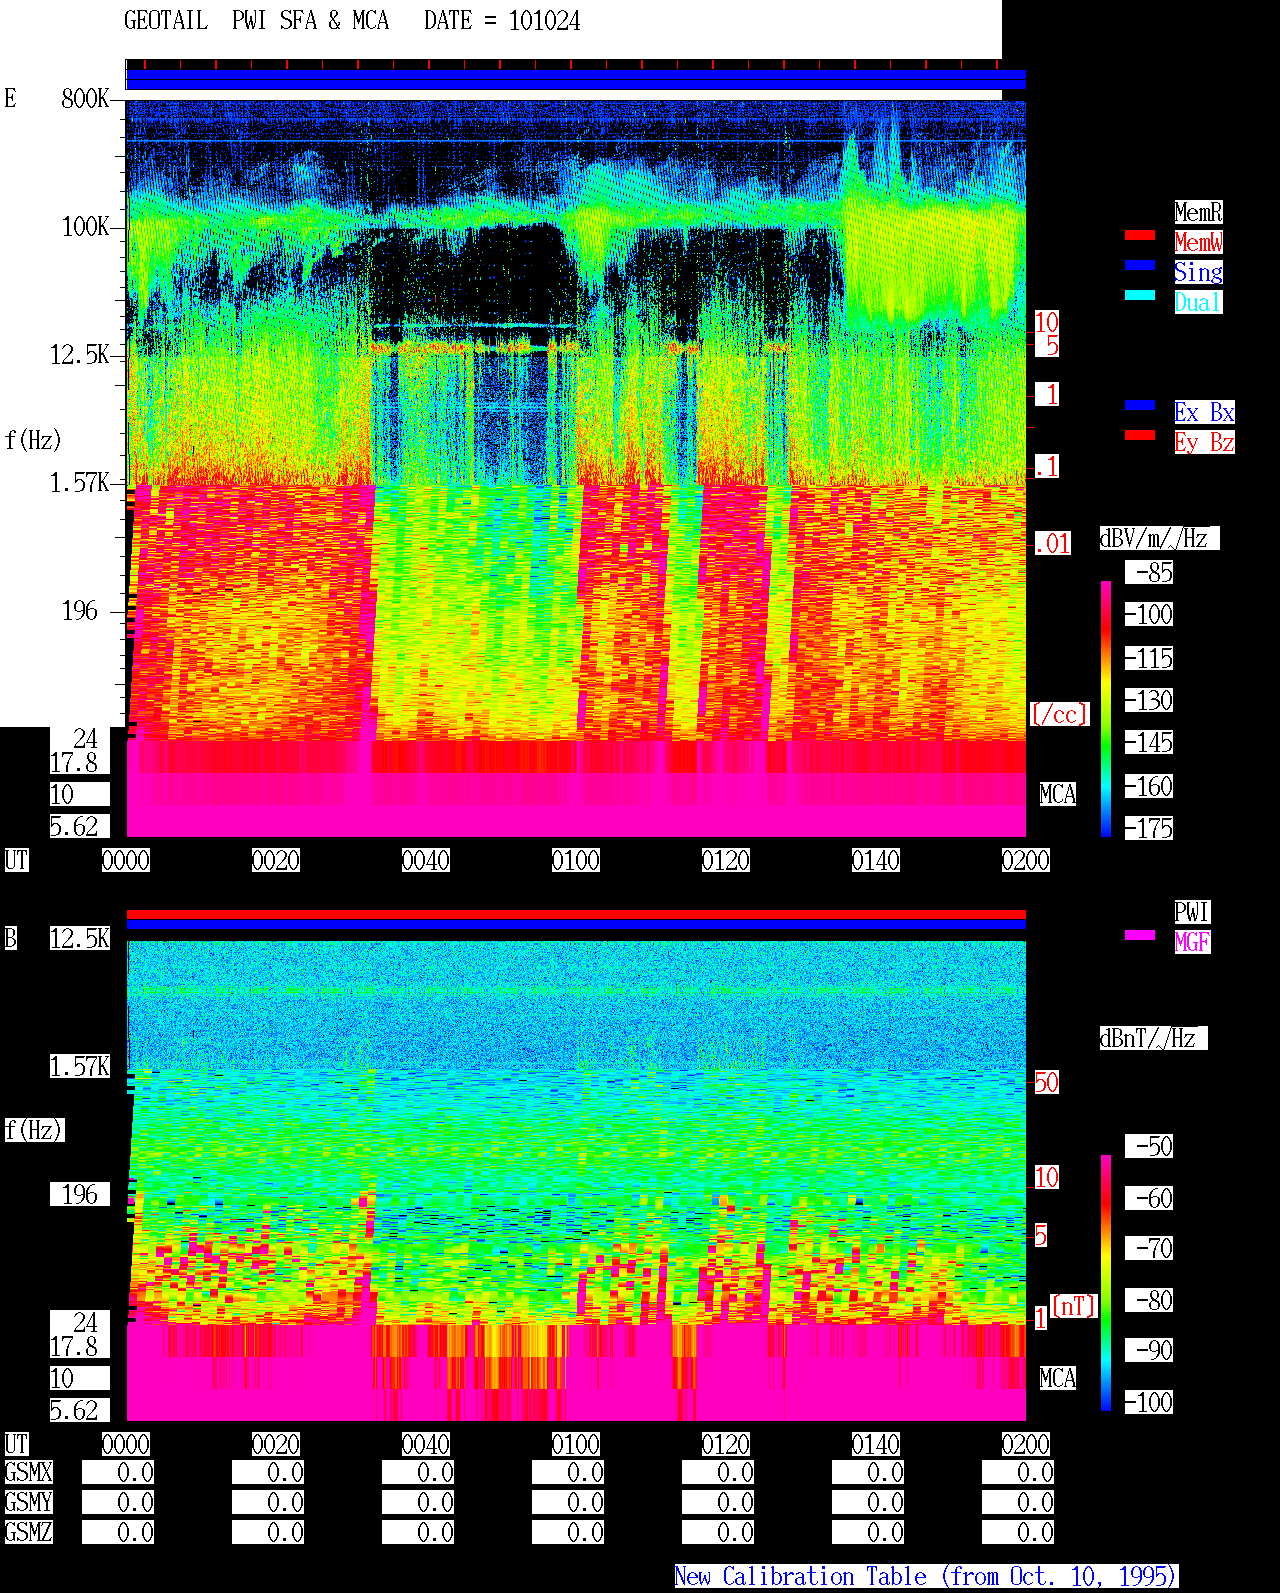Click the 0020 time tick below B panel
The width and height of the screenshot is (1280, 1593).
click(x=276, y=1444)
